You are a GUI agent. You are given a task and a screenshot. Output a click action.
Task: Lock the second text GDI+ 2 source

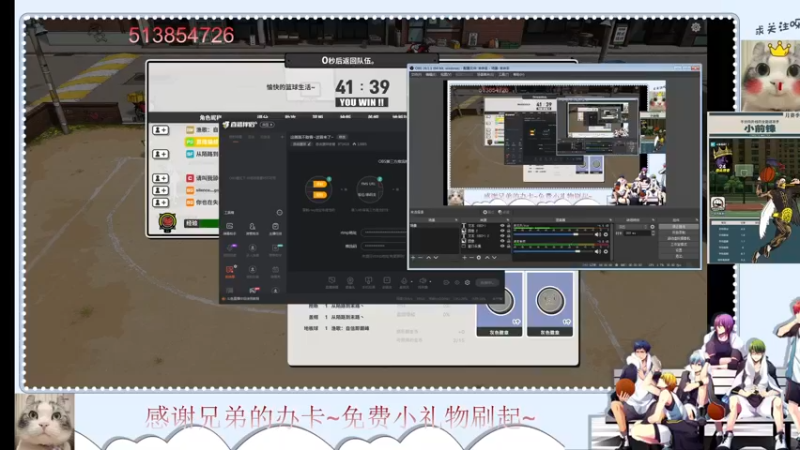(509, 236)
